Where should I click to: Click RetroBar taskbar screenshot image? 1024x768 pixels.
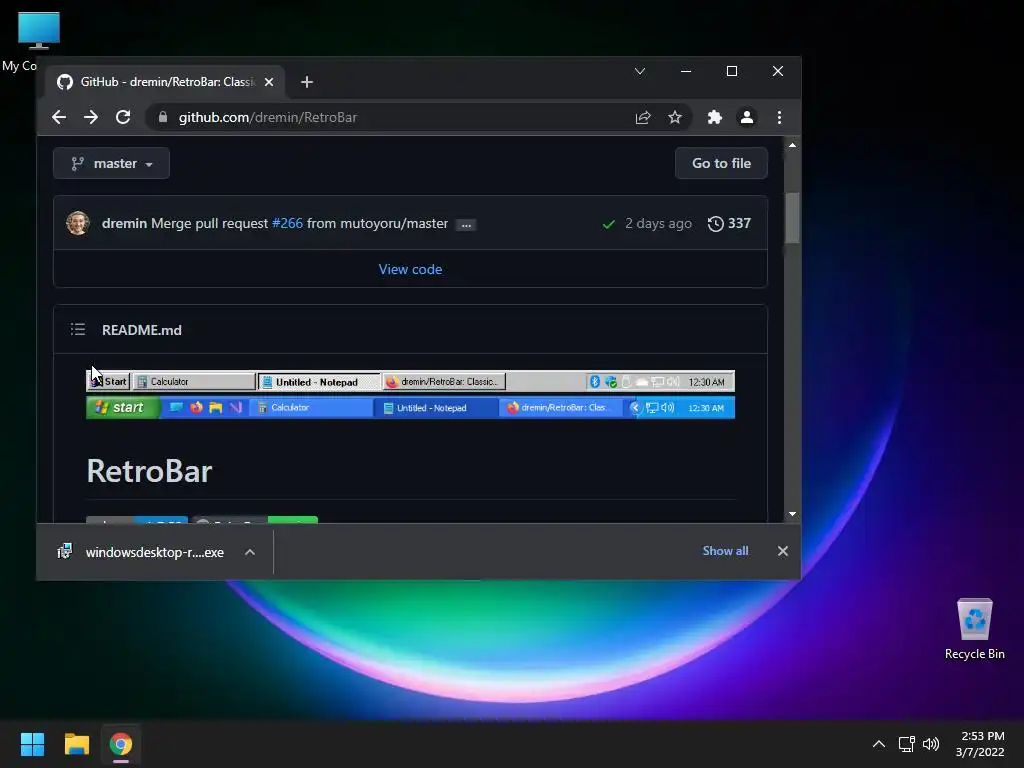[410, 394]
